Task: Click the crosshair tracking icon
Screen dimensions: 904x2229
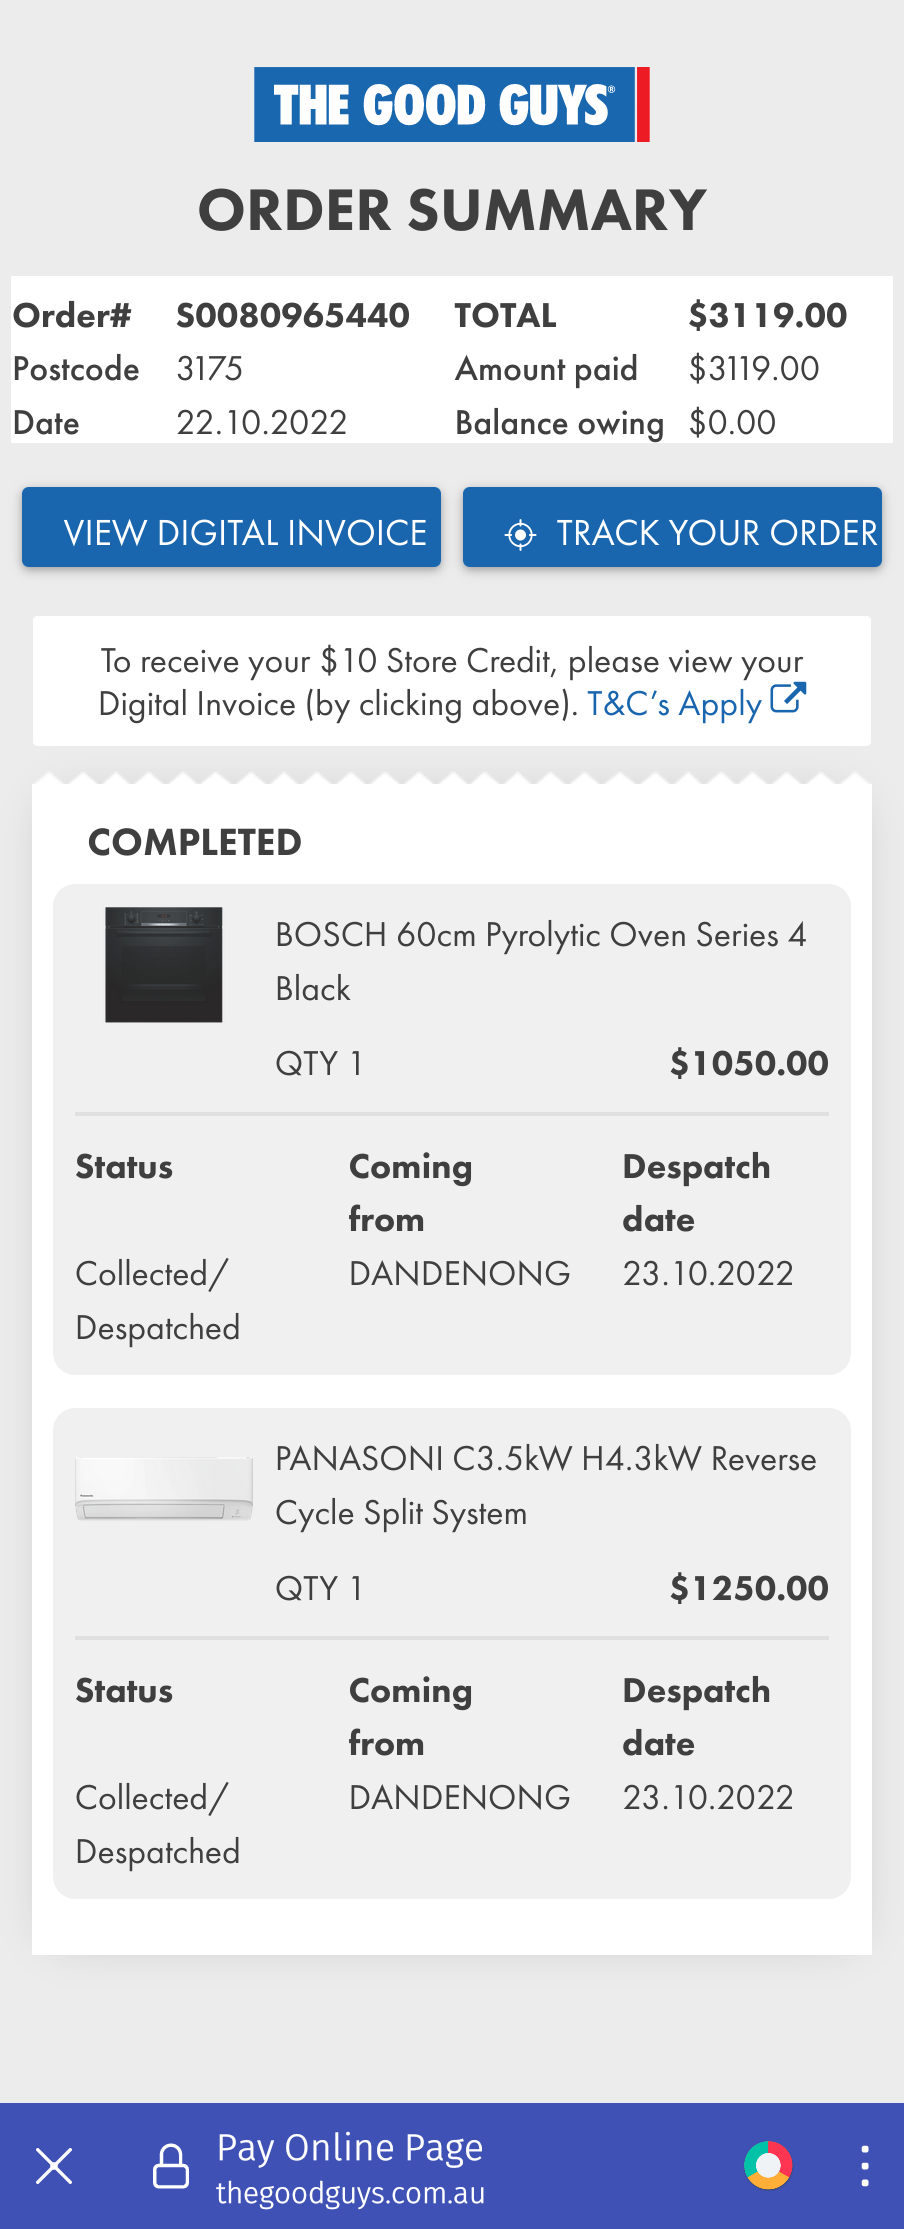Action: 520,534
